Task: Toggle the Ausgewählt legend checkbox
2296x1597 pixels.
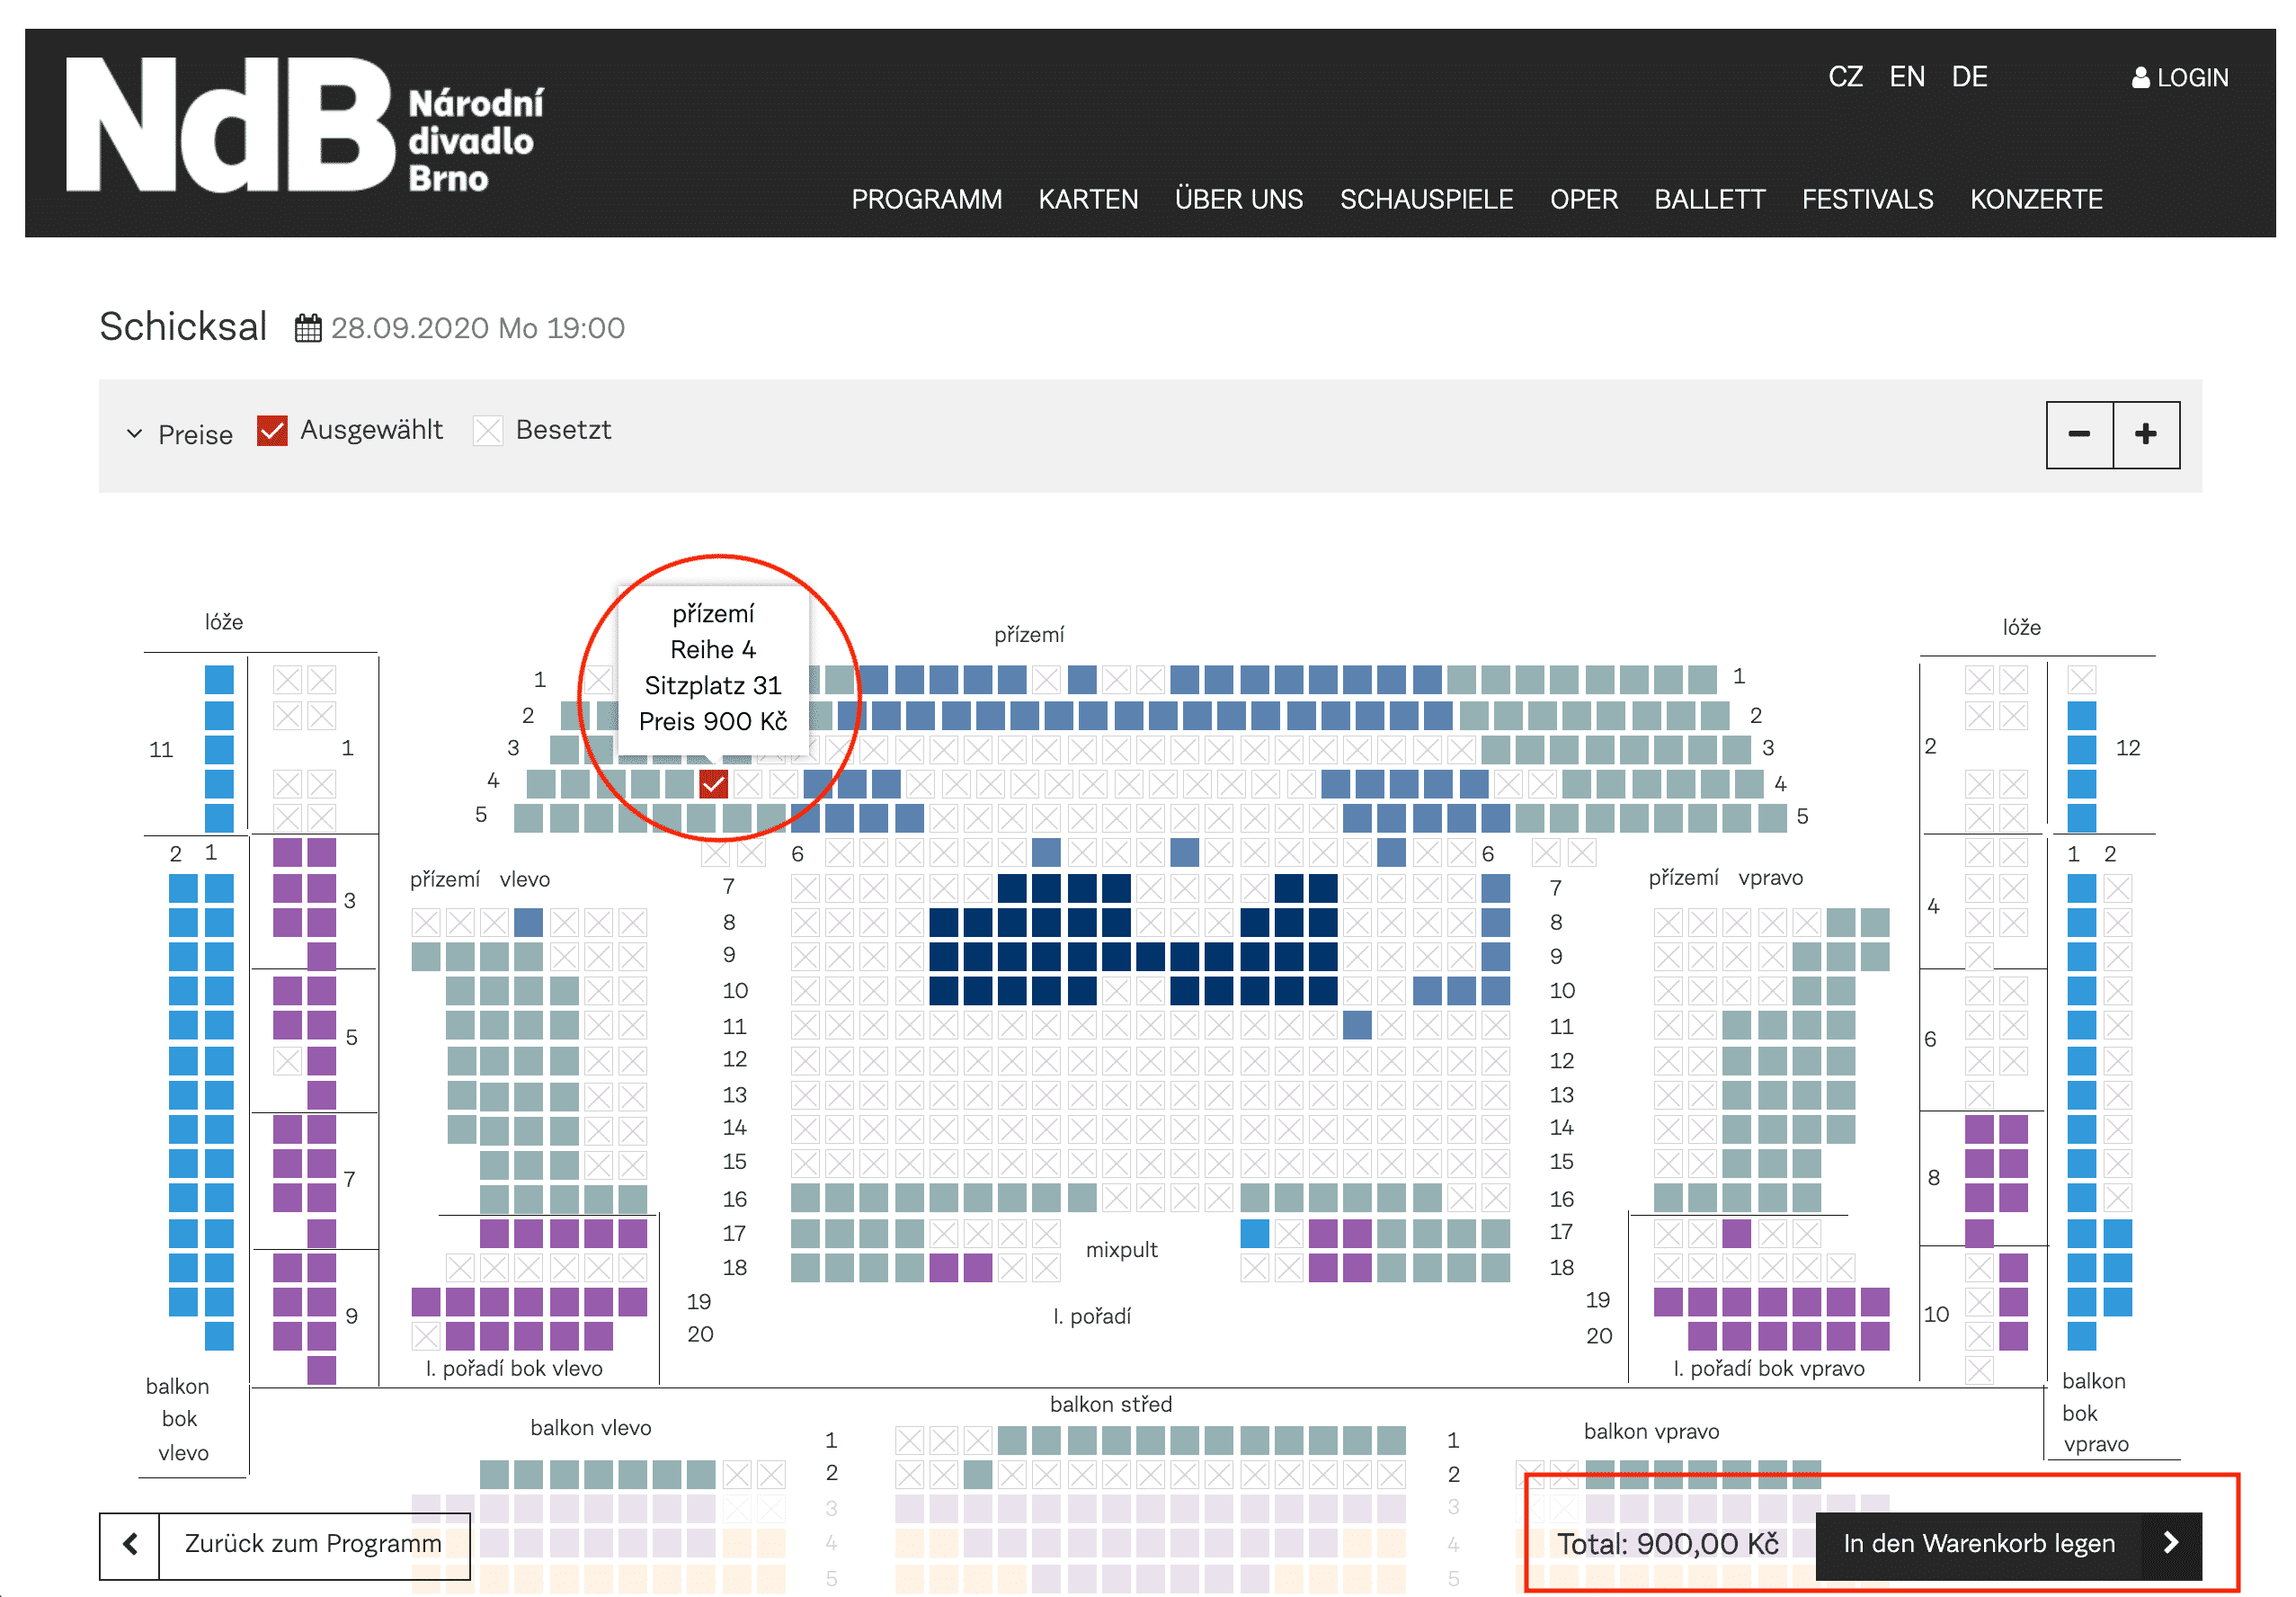Action: pos(272,430)
